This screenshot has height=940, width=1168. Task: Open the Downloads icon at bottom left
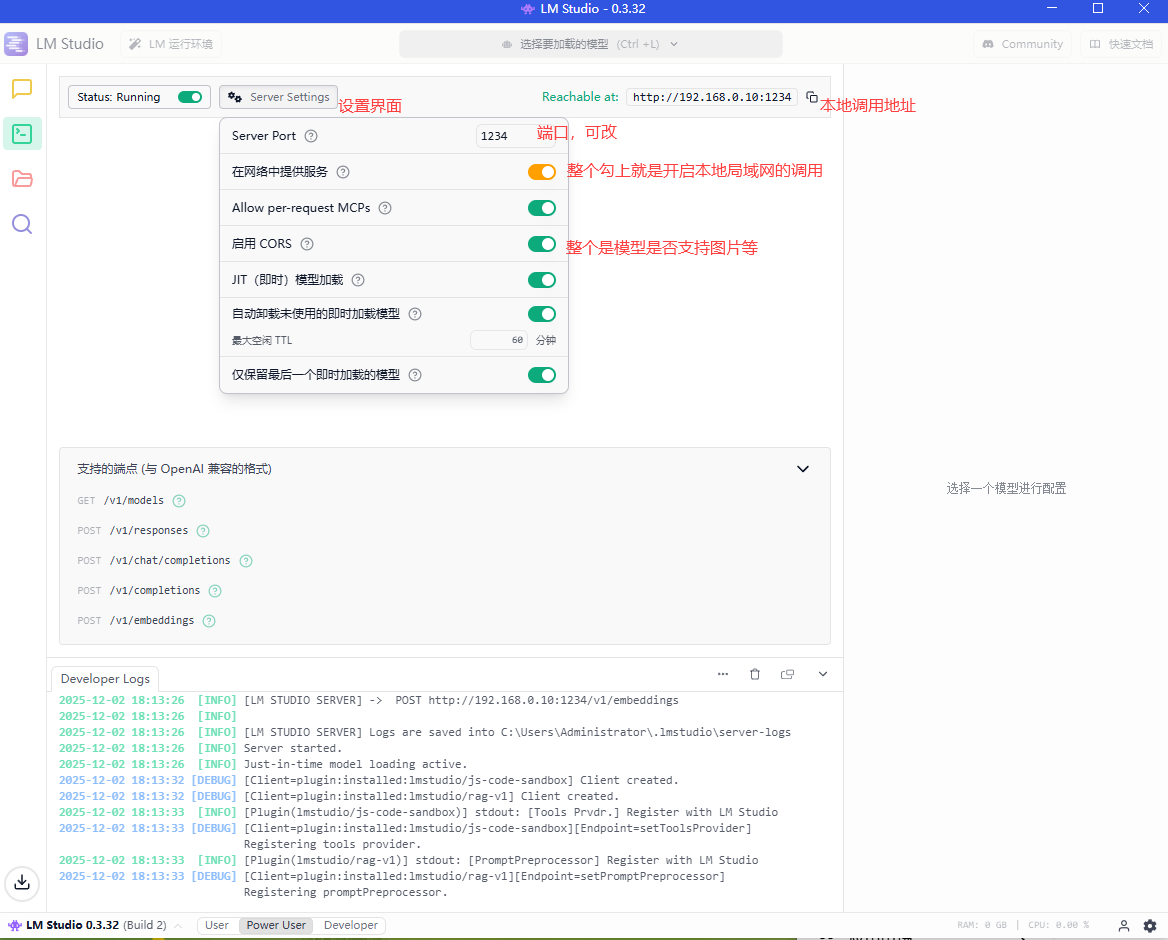[x=22, y=882]
